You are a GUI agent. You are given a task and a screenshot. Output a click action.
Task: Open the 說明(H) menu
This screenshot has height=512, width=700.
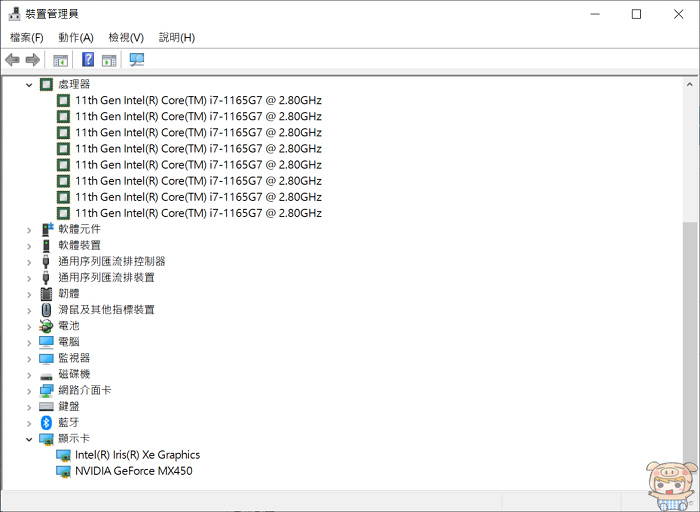point(177,37)
